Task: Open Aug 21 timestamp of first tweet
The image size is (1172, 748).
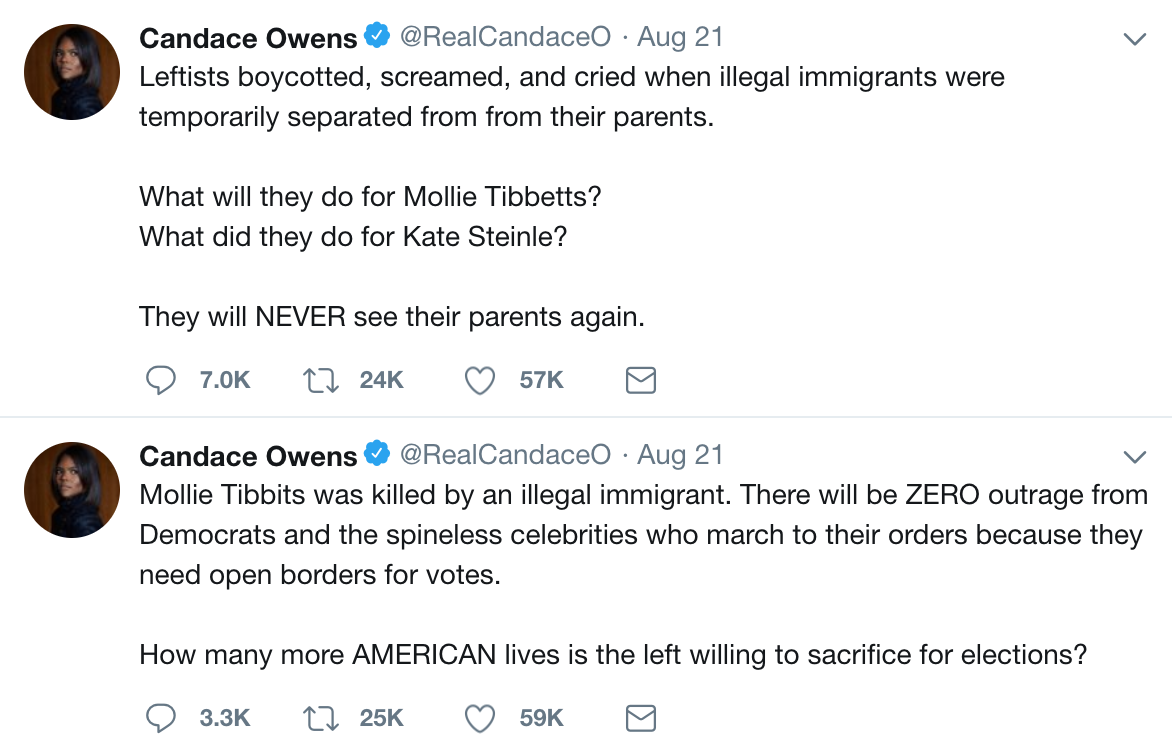Action: (680, 37)
